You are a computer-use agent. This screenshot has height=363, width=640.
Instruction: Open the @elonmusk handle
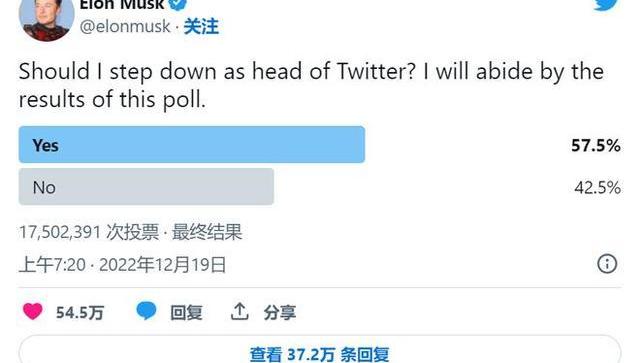point(125,27)
